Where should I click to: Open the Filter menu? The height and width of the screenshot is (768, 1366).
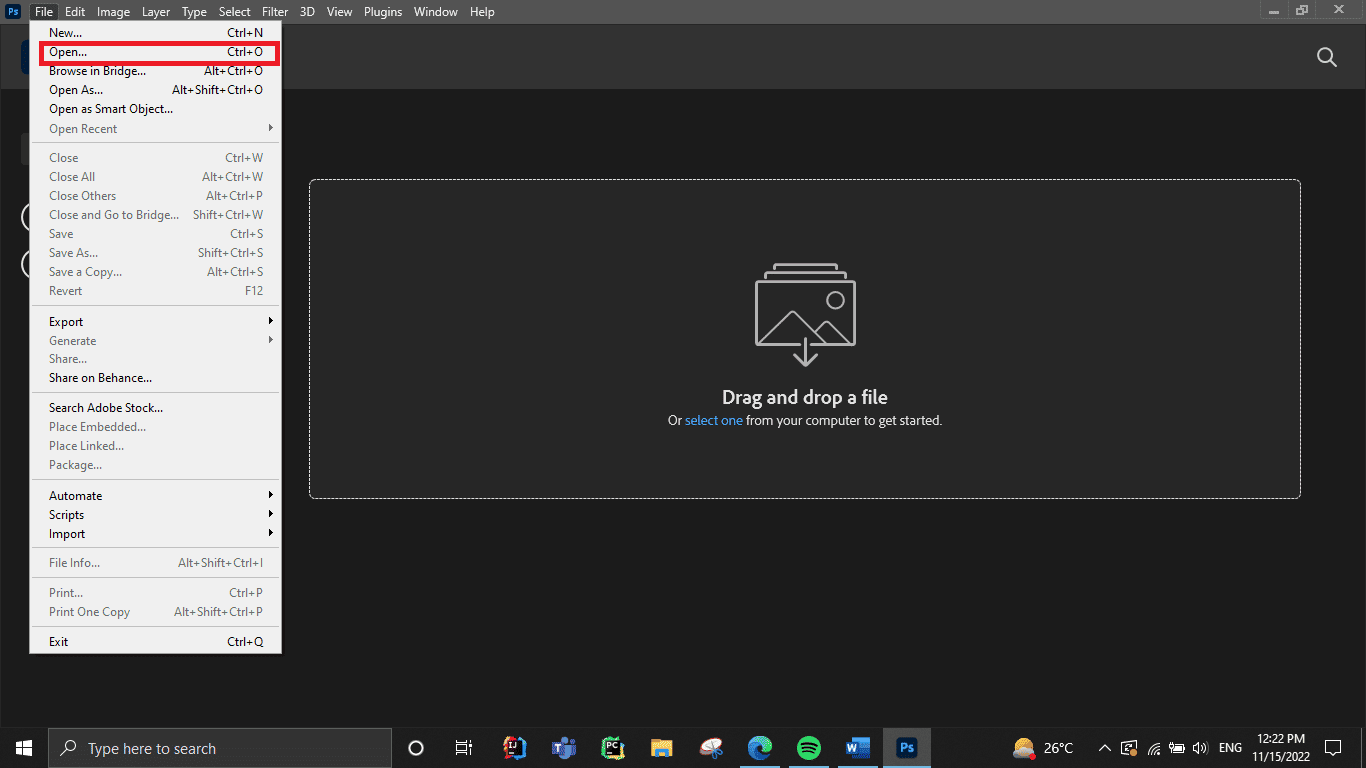[x=274, y=11]
